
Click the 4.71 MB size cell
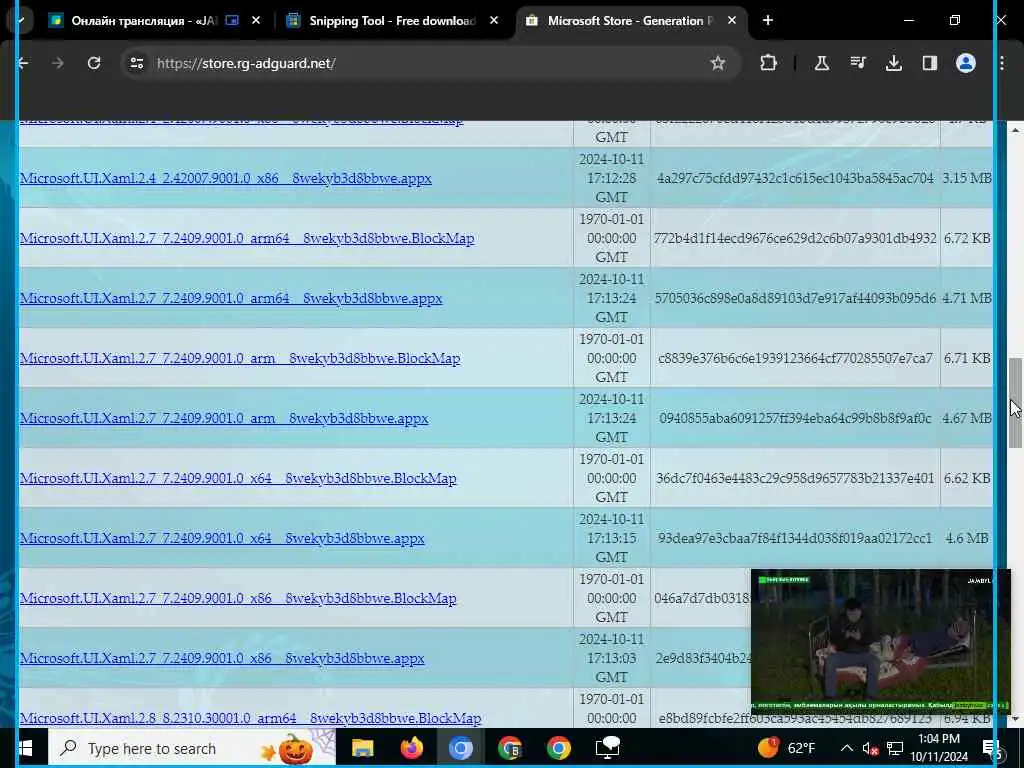pos(967,298)
